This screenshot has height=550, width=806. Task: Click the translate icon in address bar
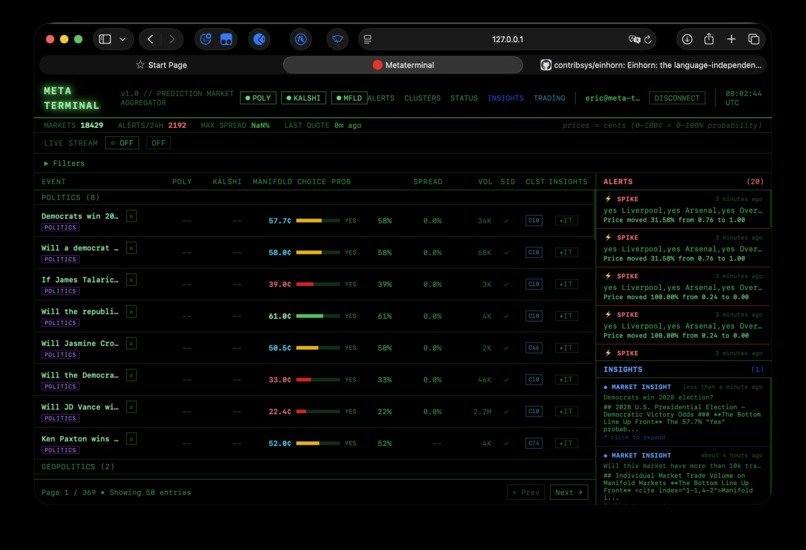pyautogui.click(x=634, y=39)
